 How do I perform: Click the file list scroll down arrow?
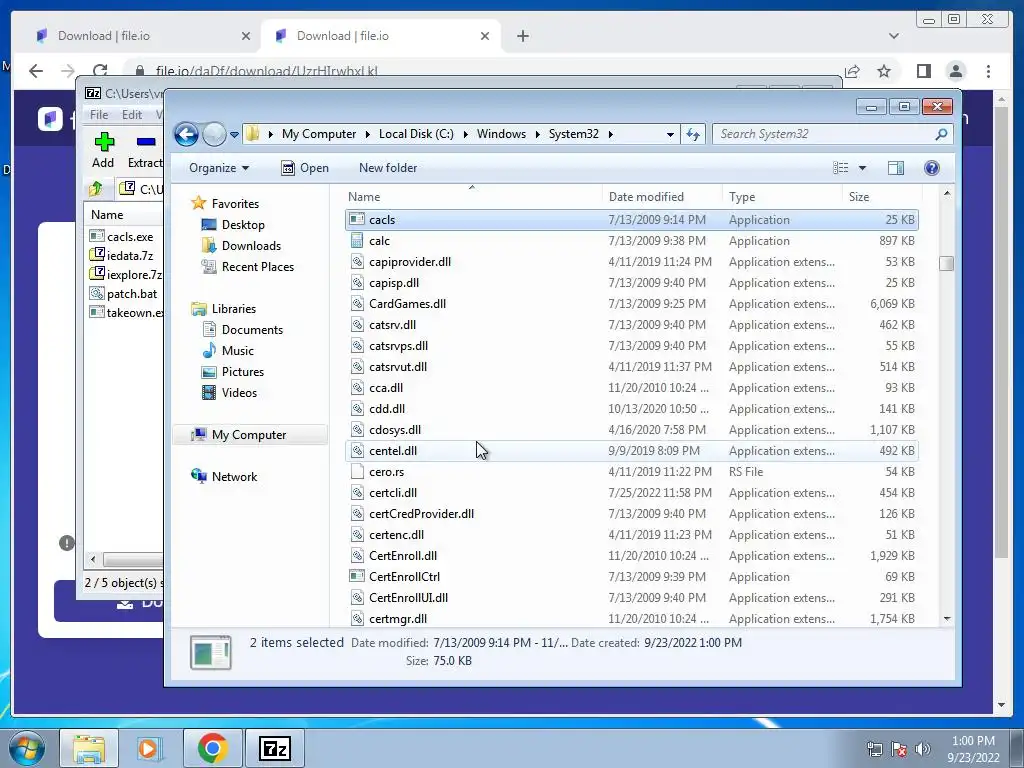pos(947,618)
